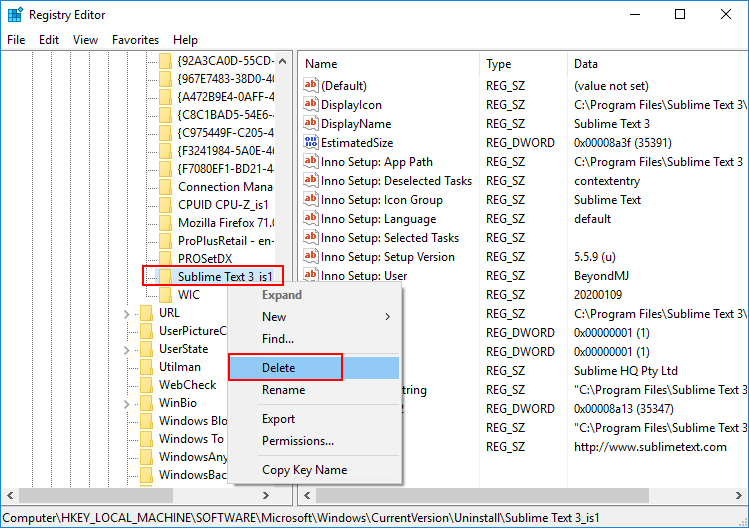749x528 pixels.
Task: Click the icon beside Inno Setup: Setup Version
Action: coord(310,256)
